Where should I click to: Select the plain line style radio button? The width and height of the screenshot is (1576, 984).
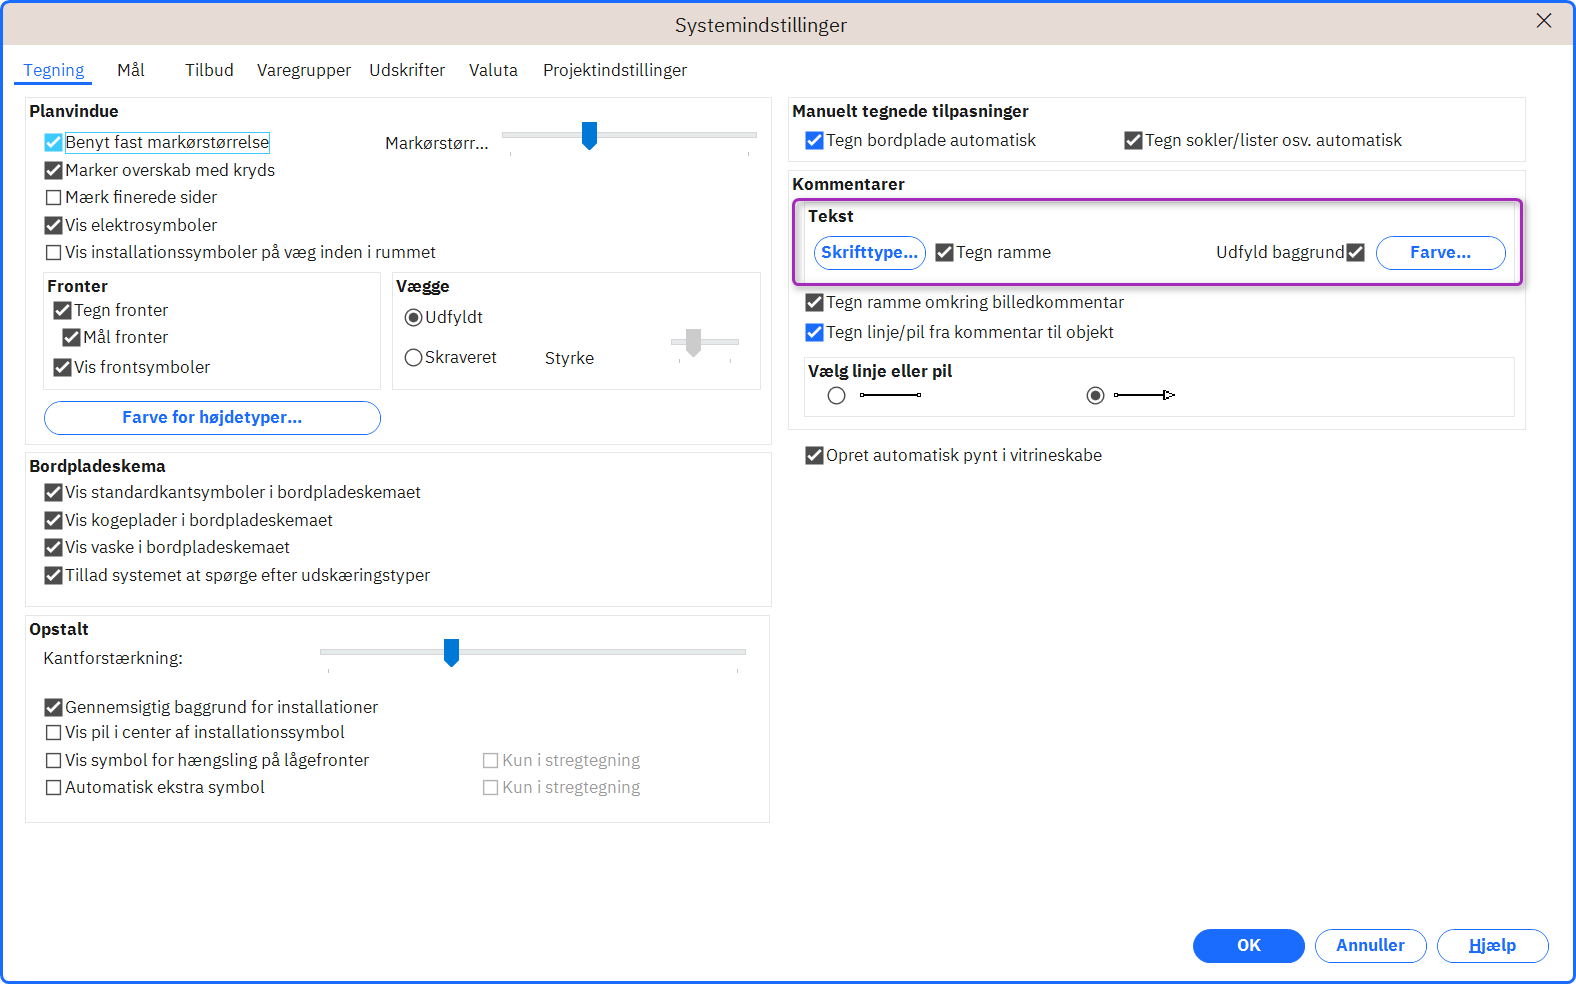pyautogui.click(x=837, y=396)
